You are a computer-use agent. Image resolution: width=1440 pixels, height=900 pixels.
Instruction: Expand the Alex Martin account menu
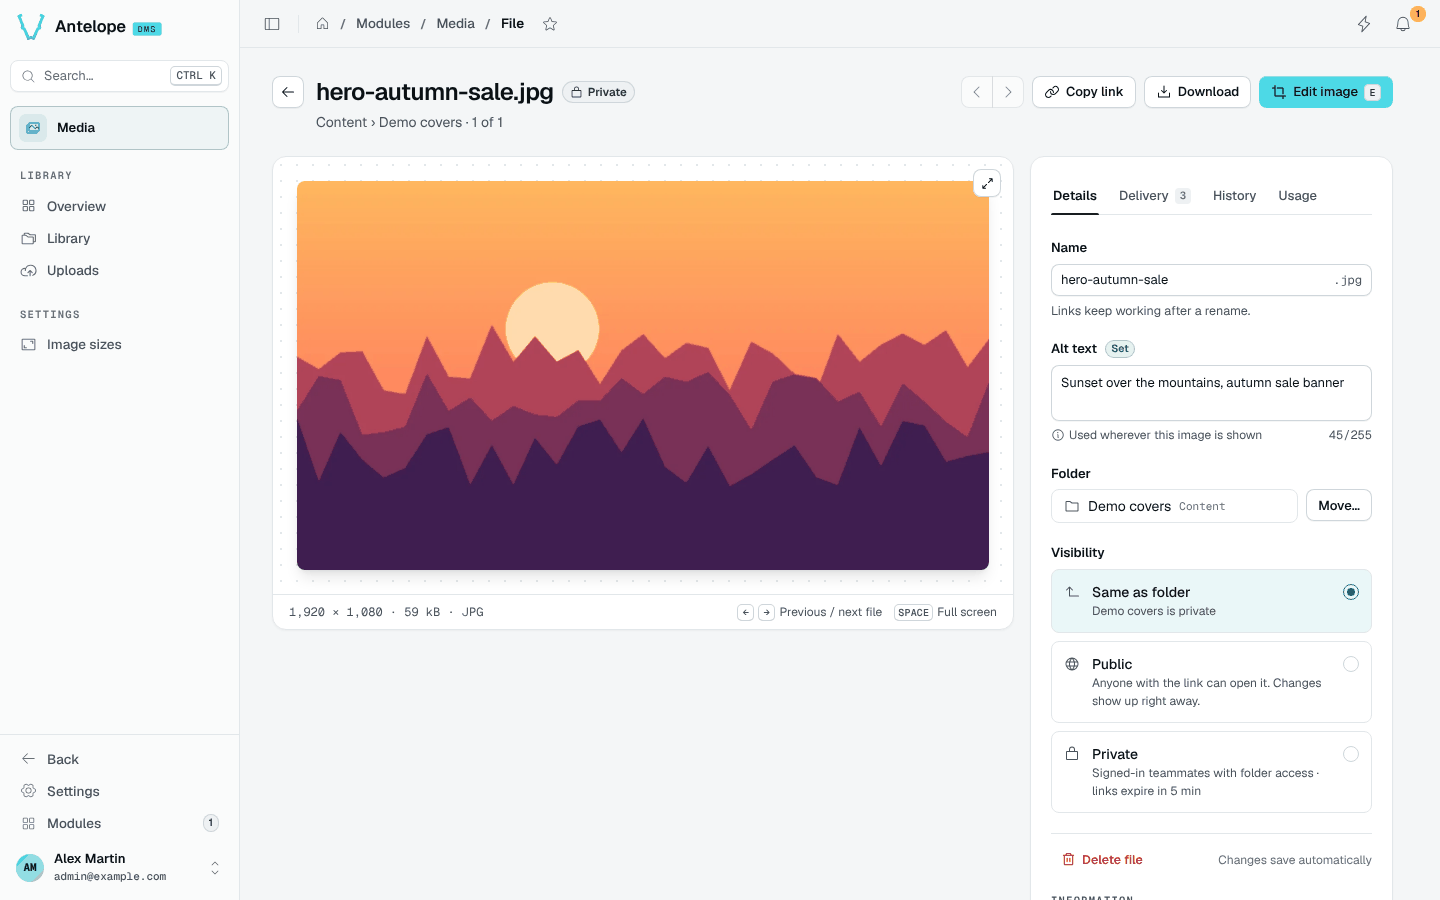(x=119, y=867)
